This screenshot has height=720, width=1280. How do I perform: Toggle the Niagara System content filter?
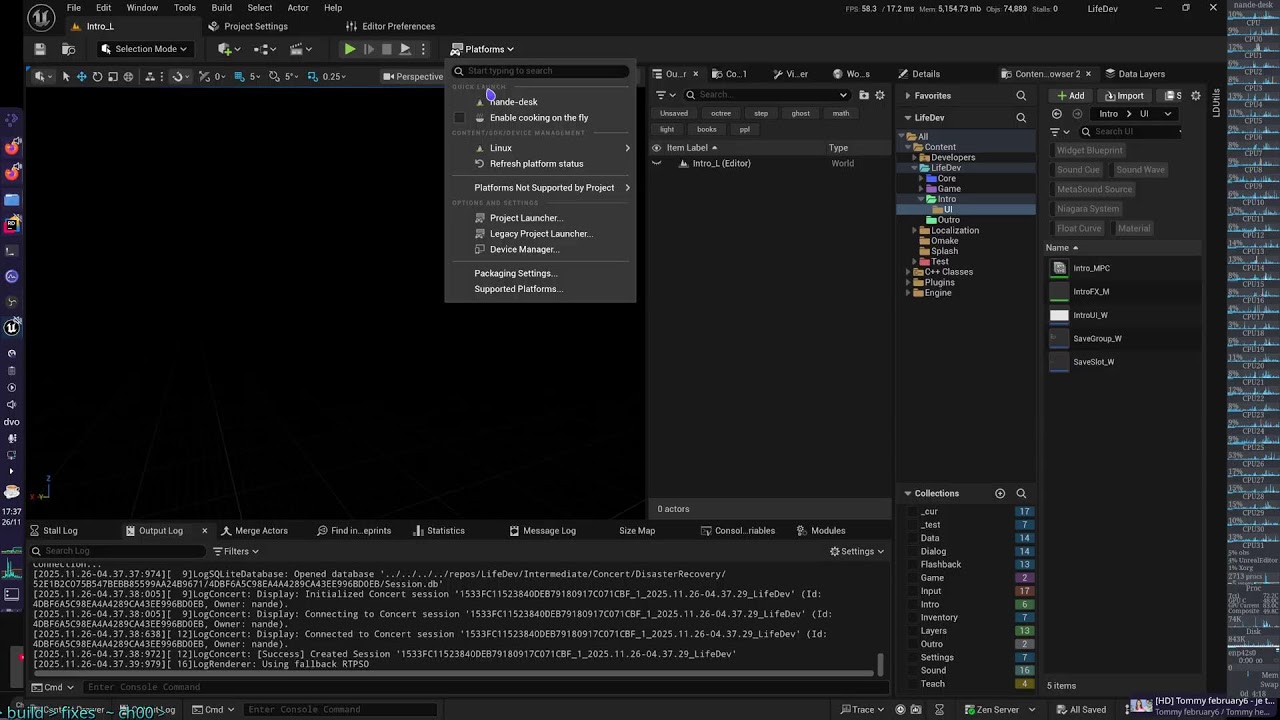[1088, 209]
